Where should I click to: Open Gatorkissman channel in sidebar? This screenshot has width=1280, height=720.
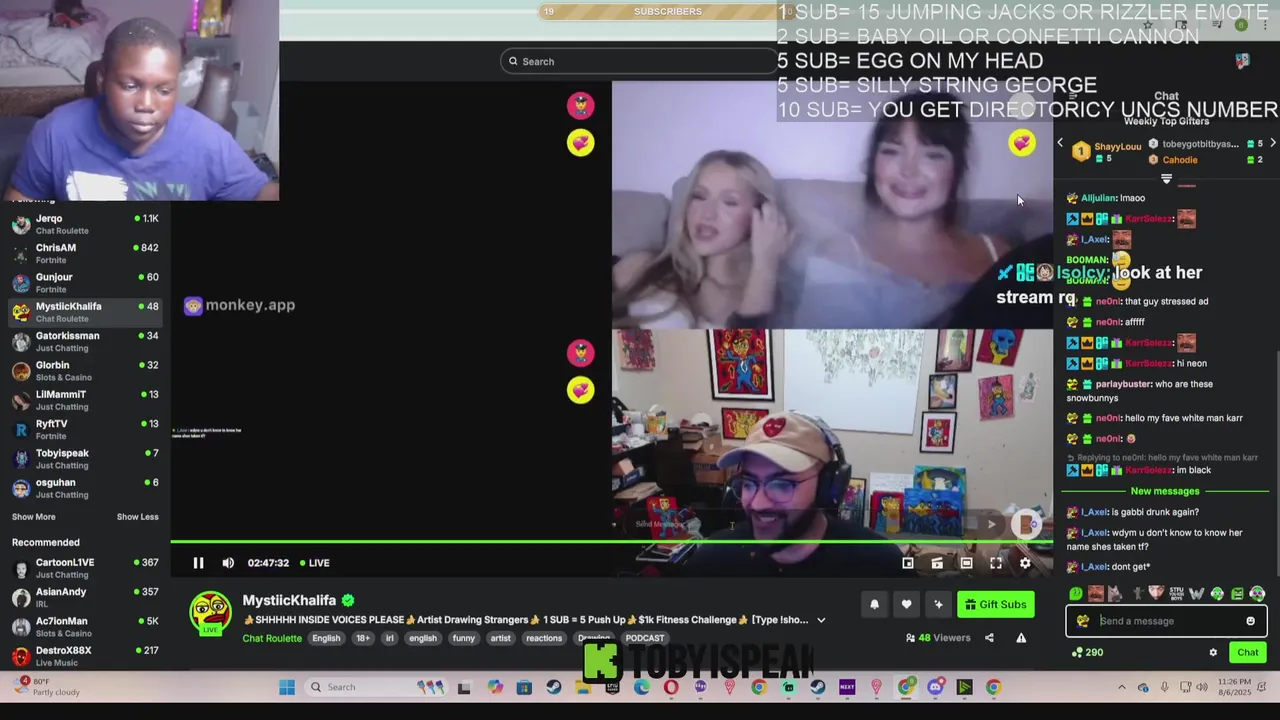(85, 341)
